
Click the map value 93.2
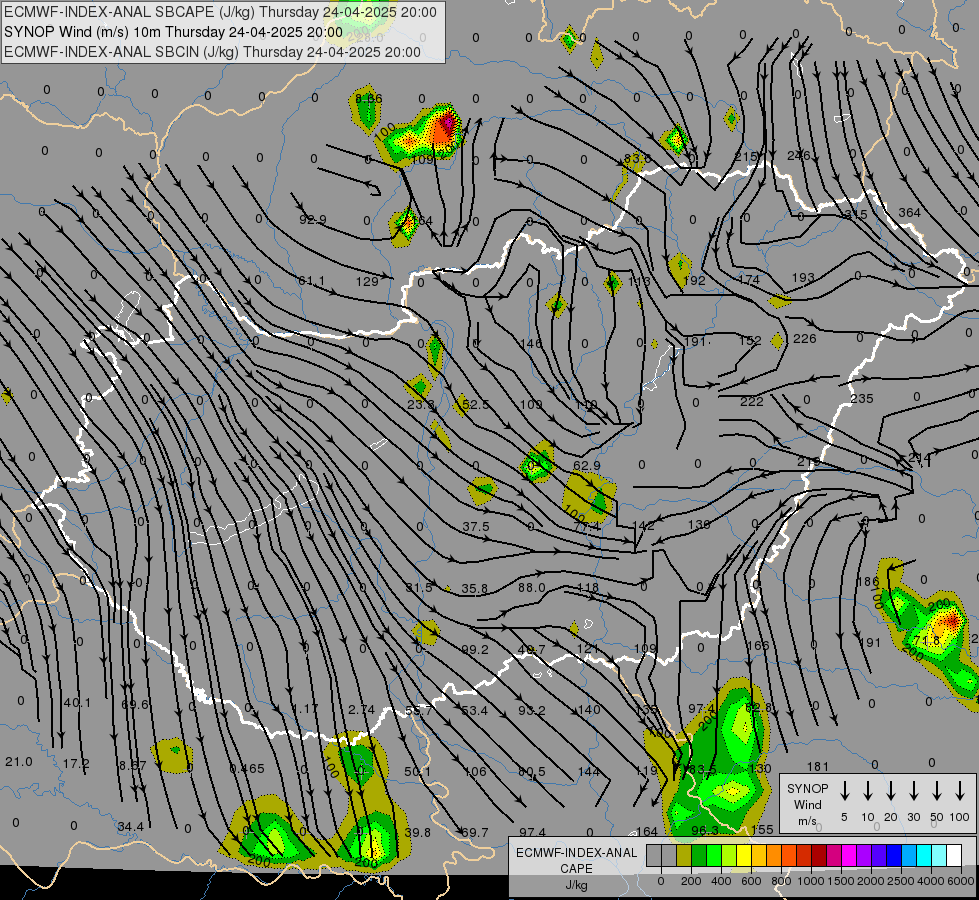(531, 710)
